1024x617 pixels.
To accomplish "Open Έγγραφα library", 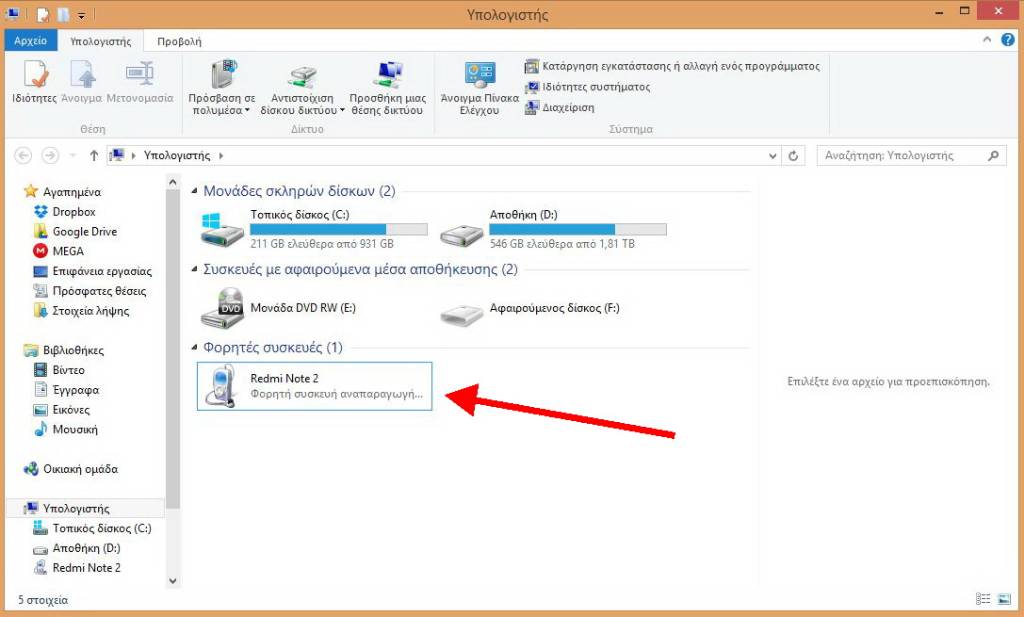I will (x=67, y=390).
